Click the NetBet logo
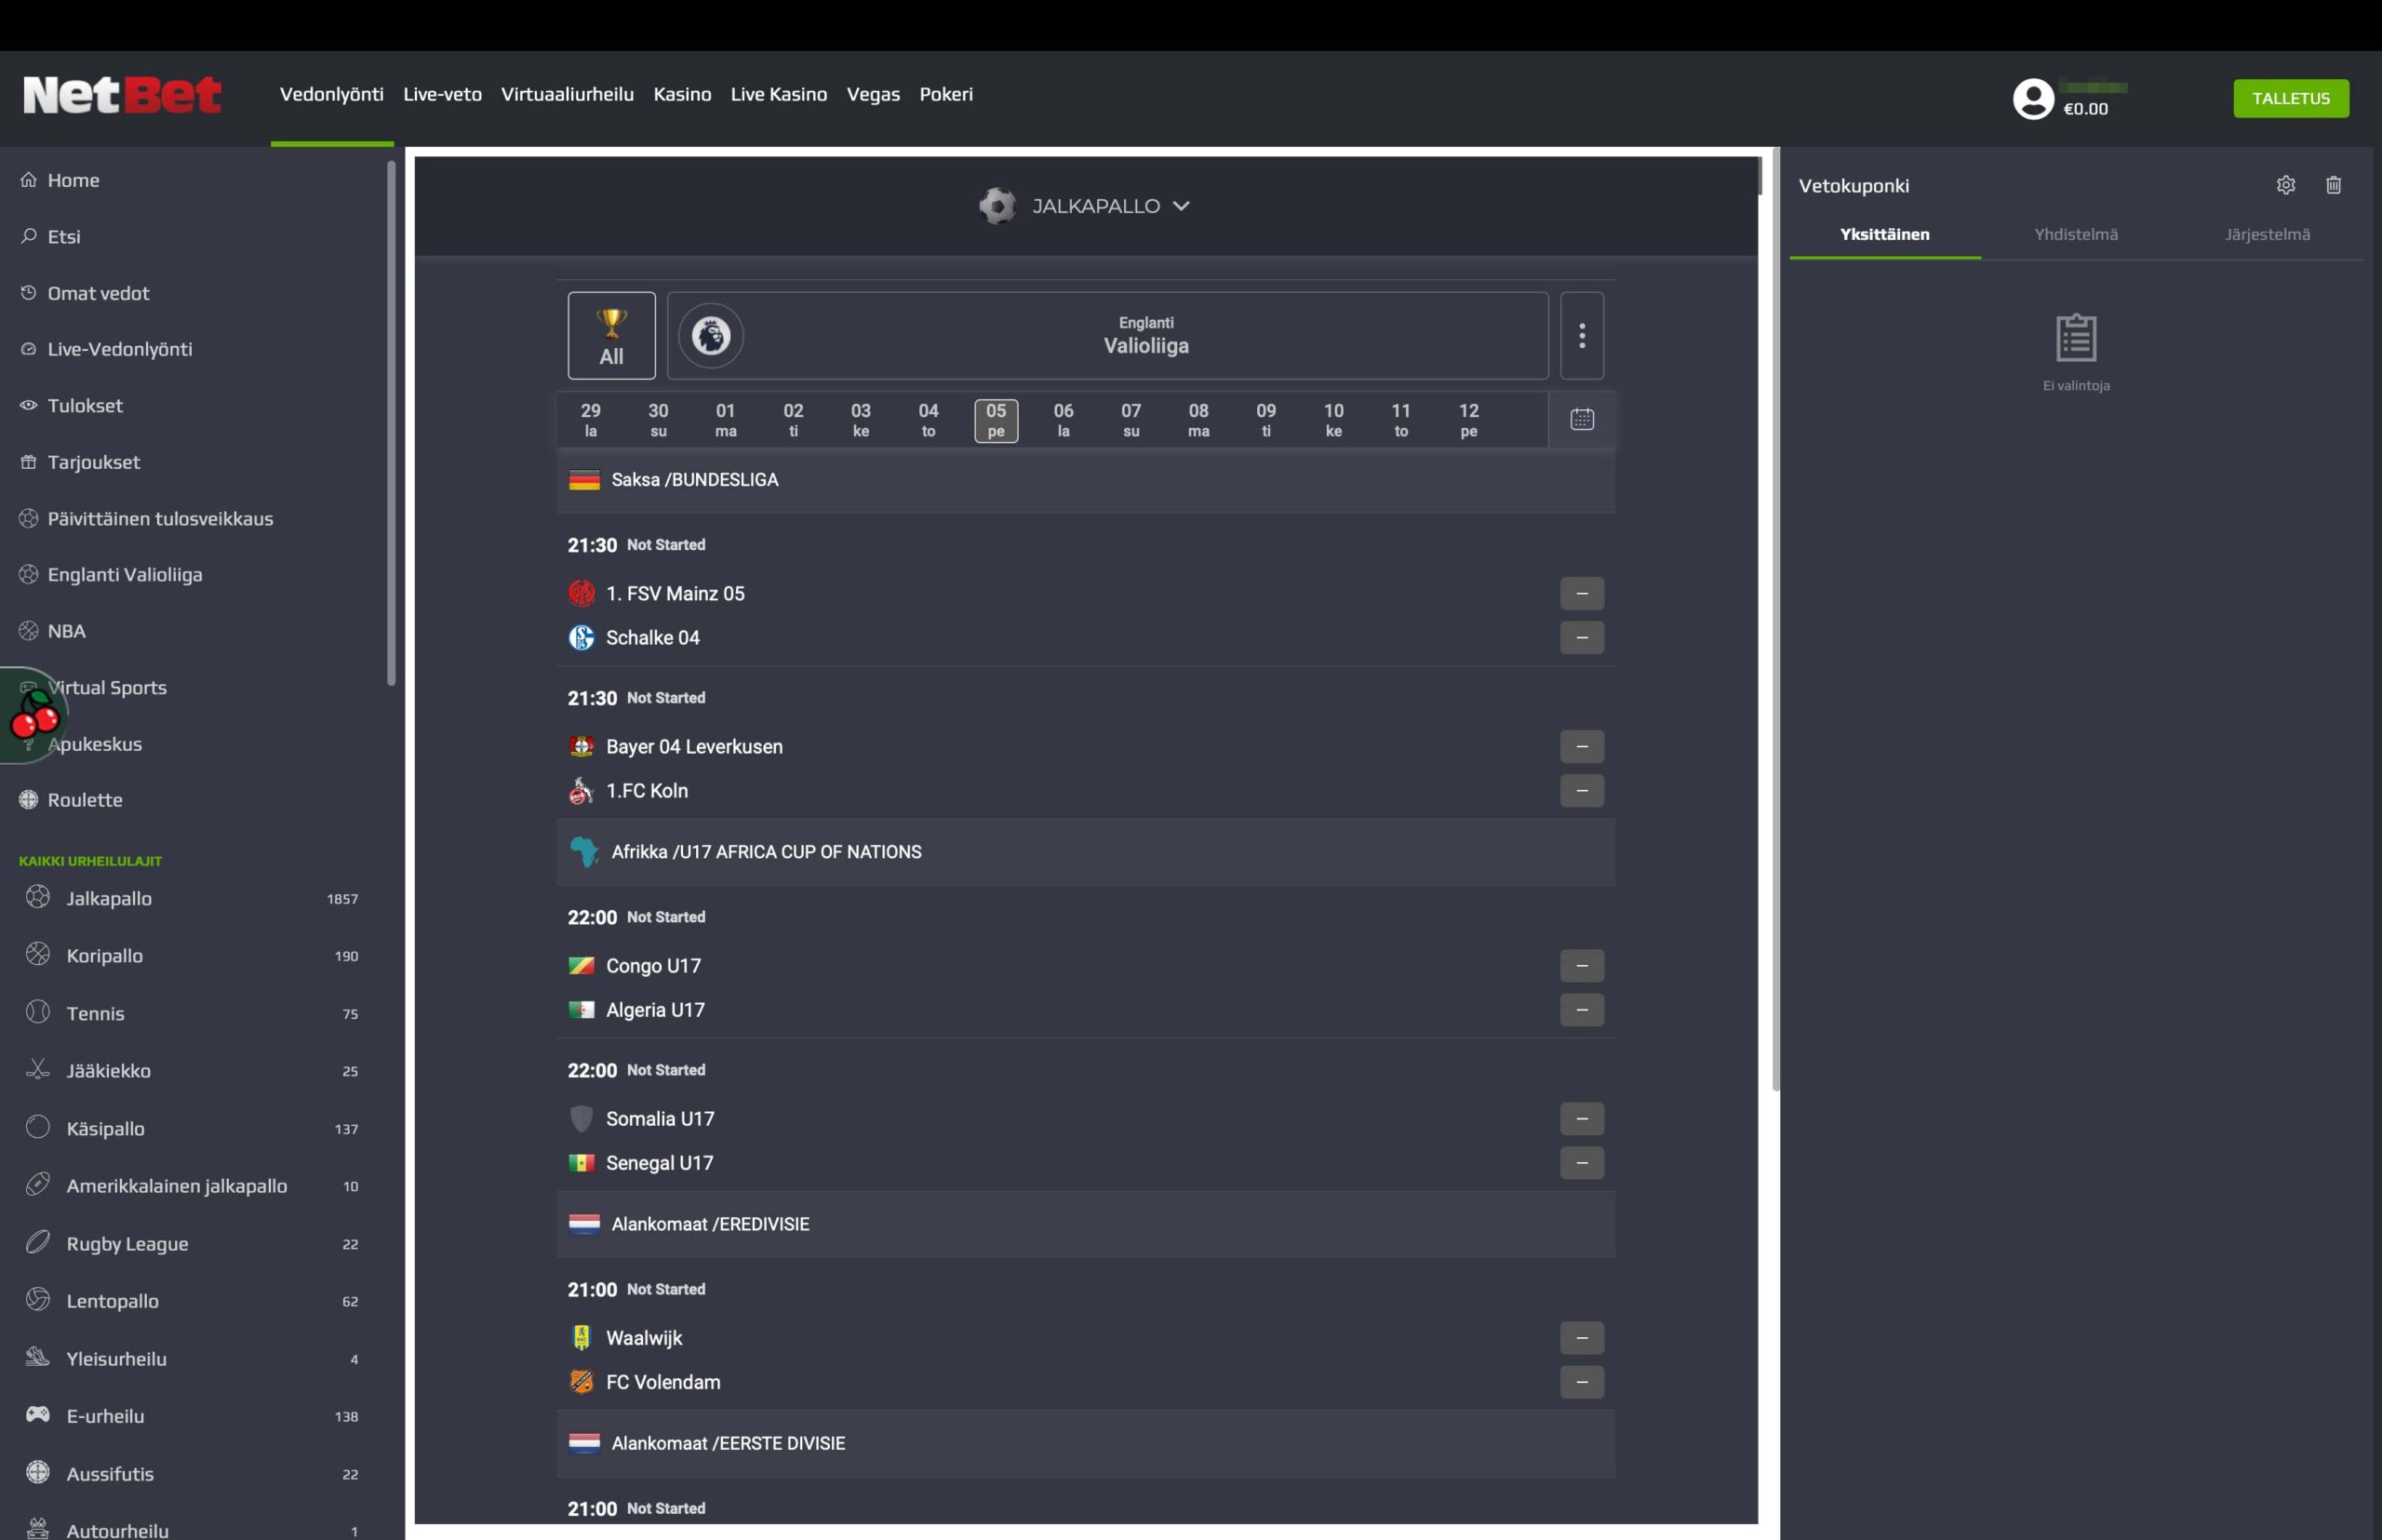The image size is (2382, 1540). tap(122, 96)
